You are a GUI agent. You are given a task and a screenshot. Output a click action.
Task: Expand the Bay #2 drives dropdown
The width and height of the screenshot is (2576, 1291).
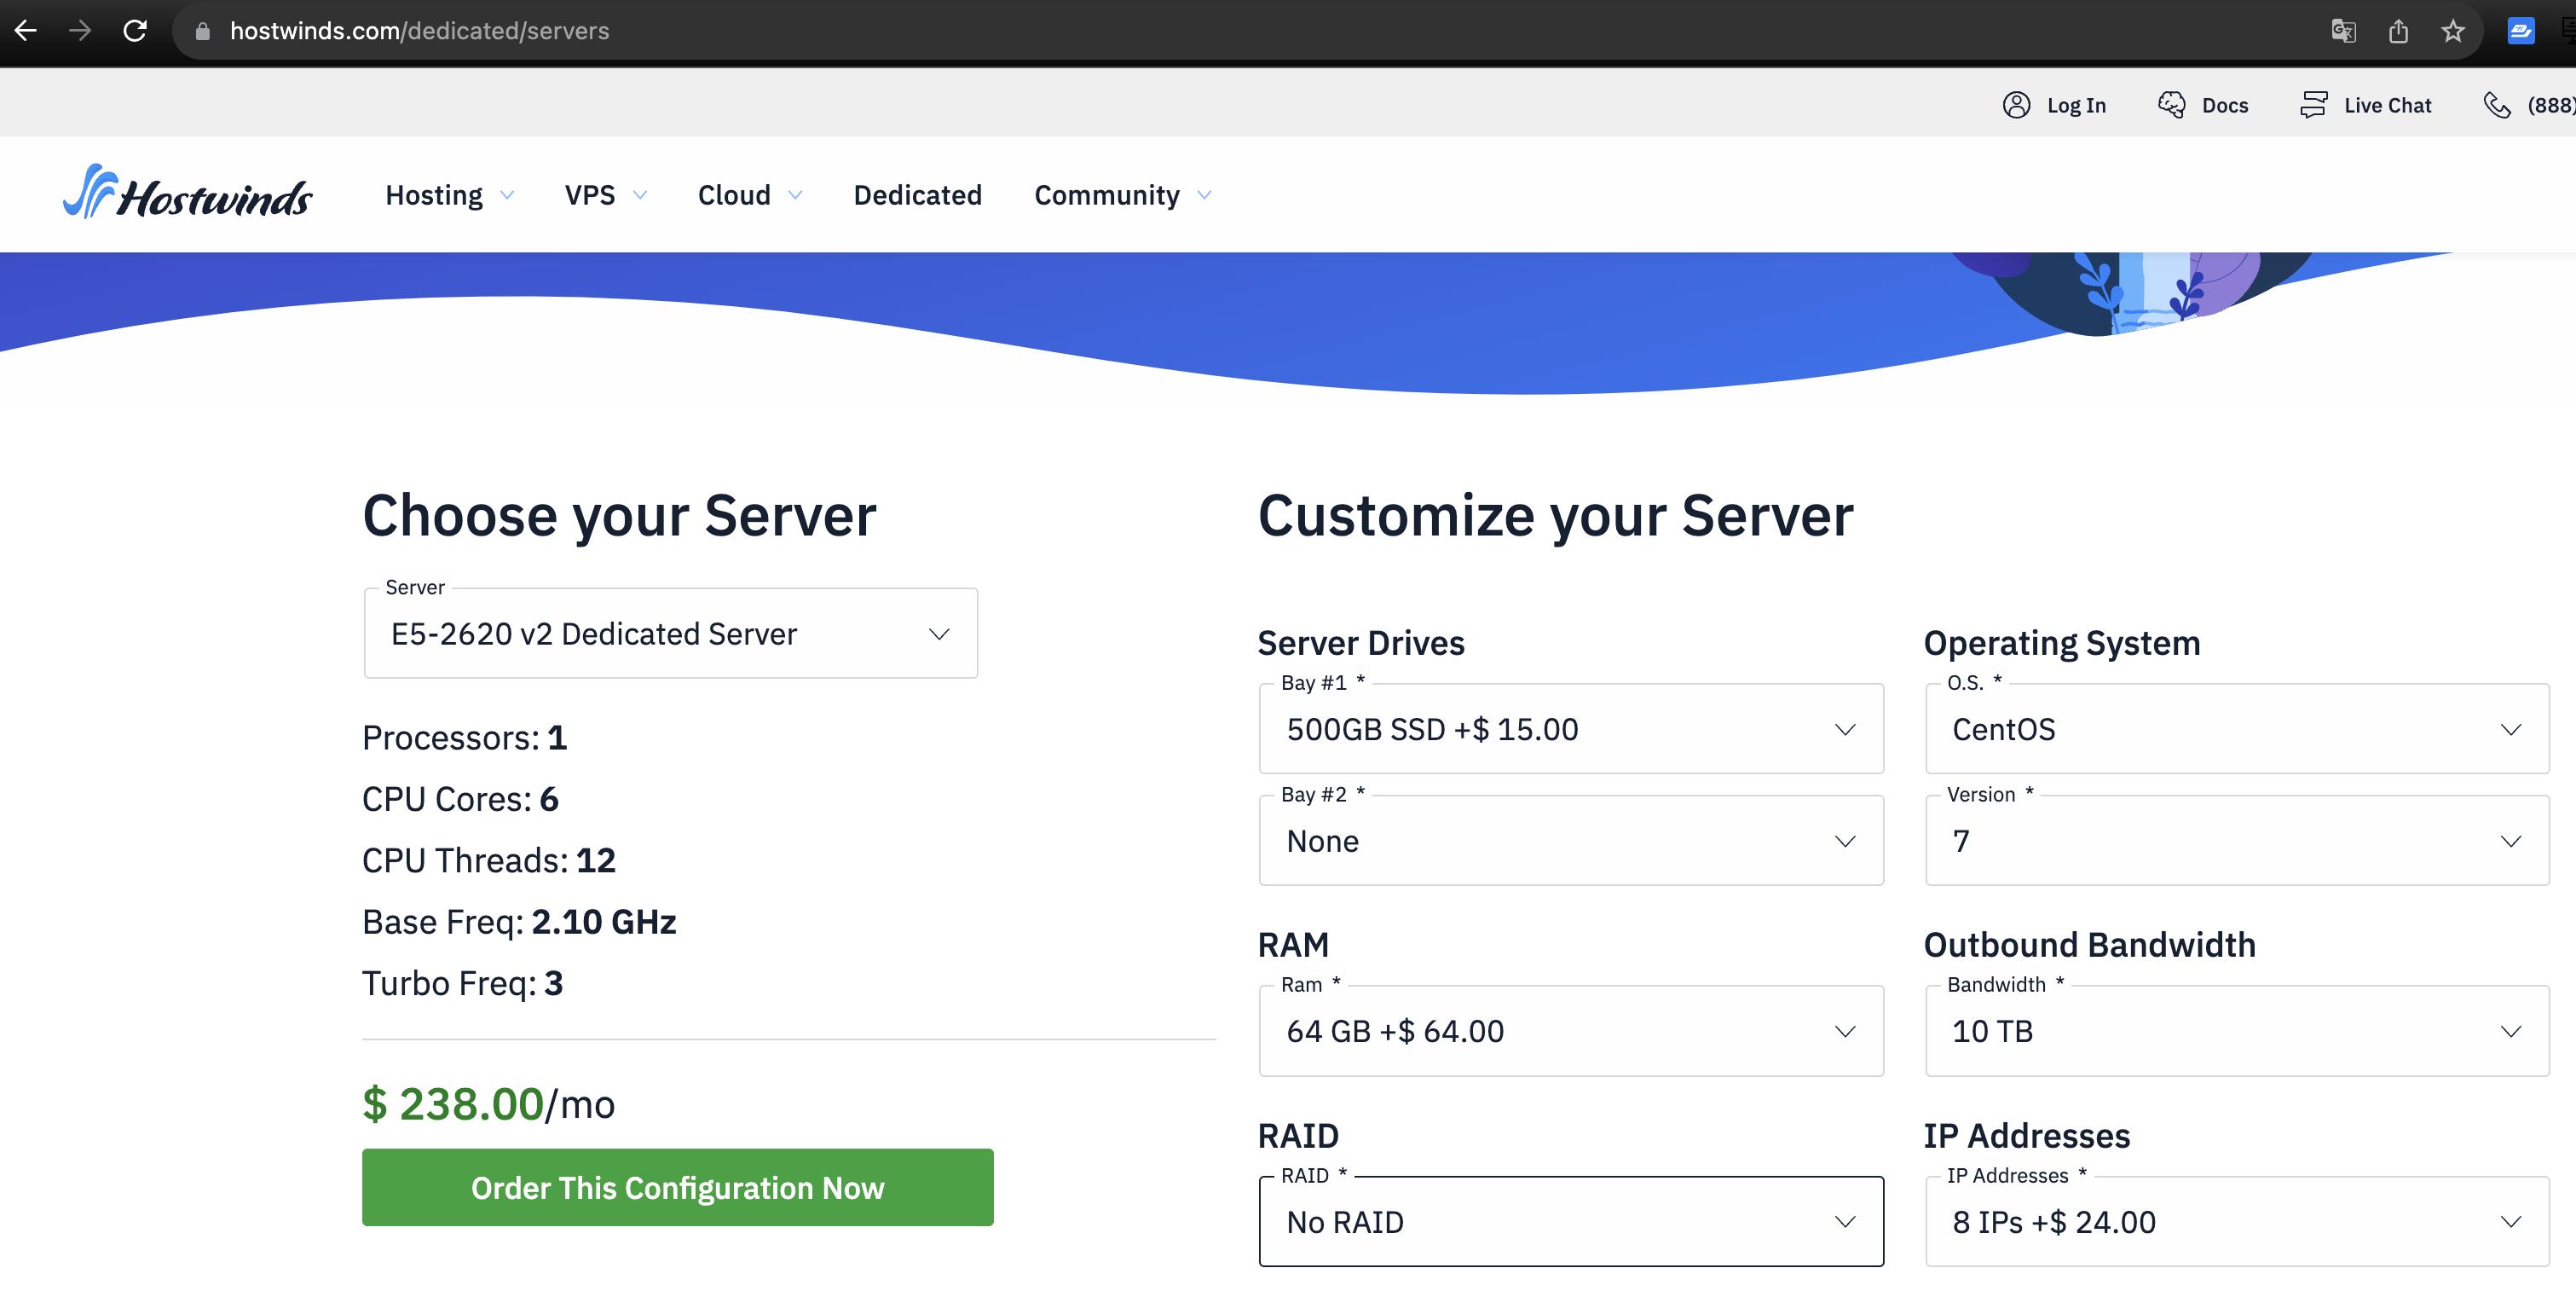point(1570,840)
